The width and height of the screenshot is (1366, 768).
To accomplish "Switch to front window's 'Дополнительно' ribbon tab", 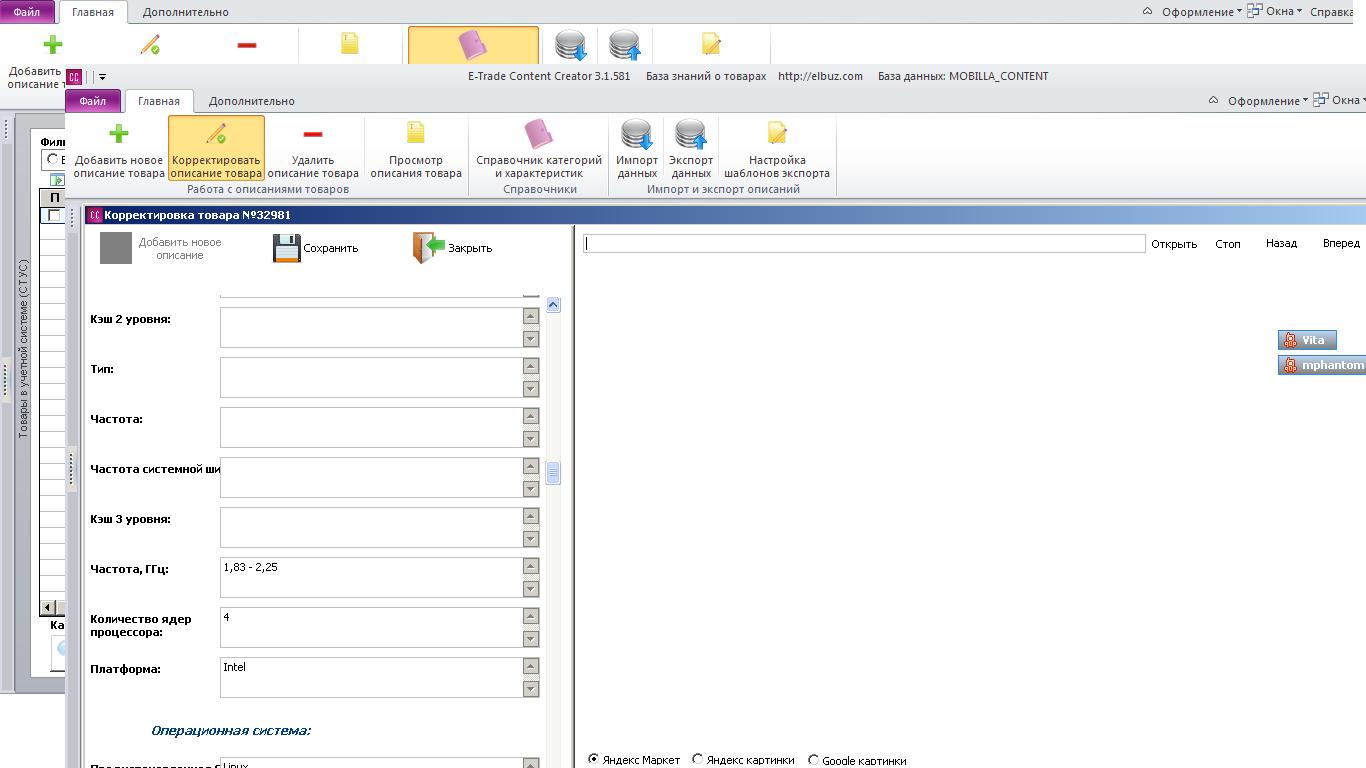I will [252, 100].
